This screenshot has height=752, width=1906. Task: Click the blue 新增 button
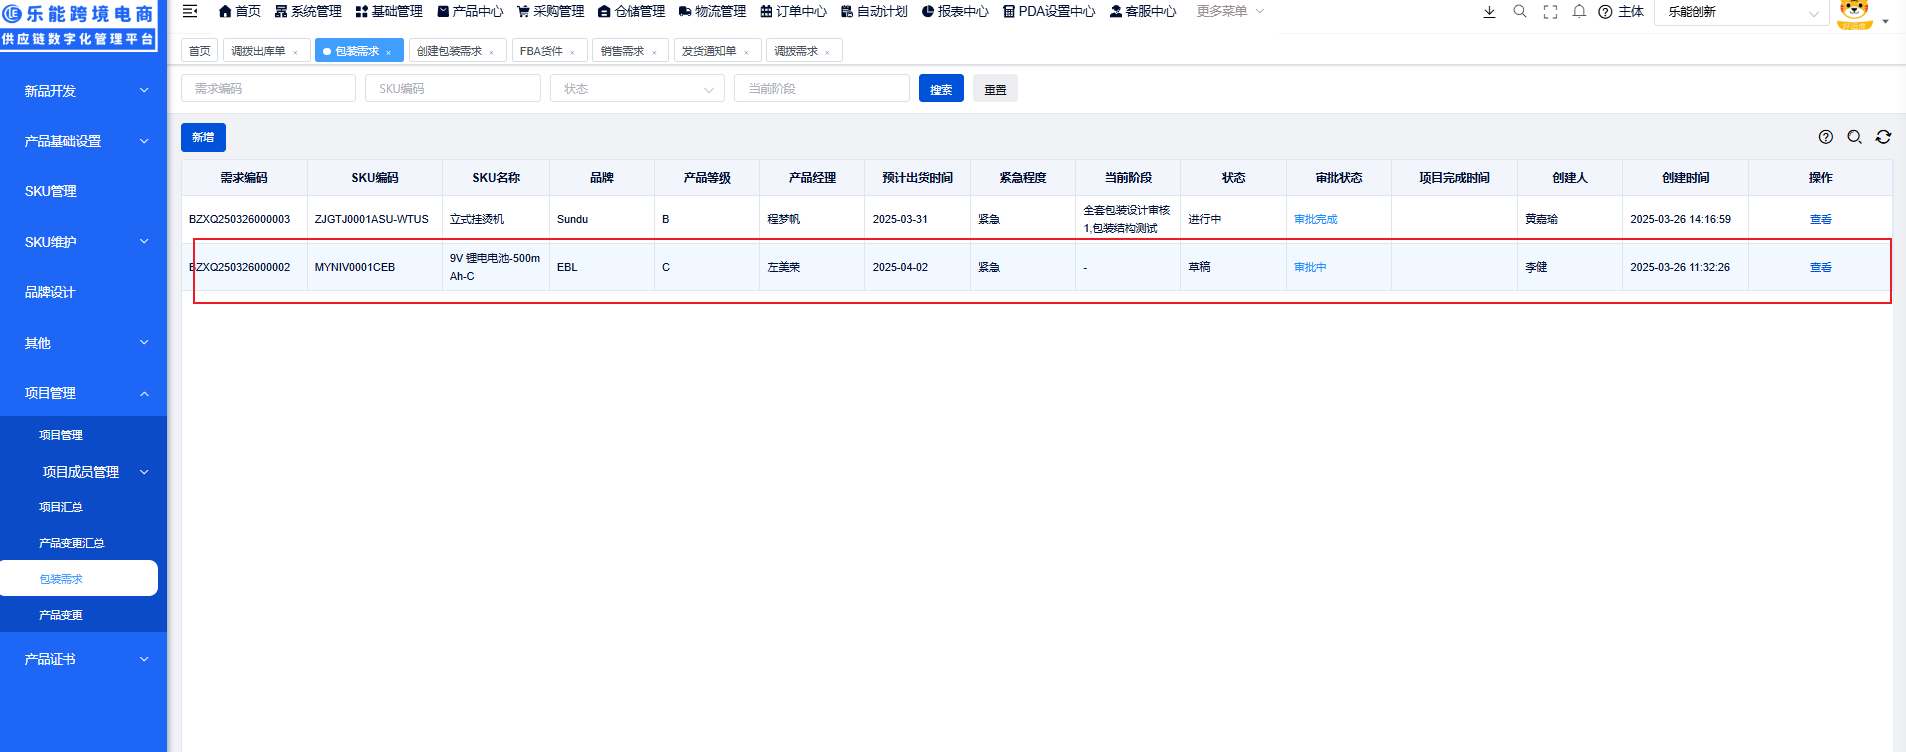tap(203, 137)
